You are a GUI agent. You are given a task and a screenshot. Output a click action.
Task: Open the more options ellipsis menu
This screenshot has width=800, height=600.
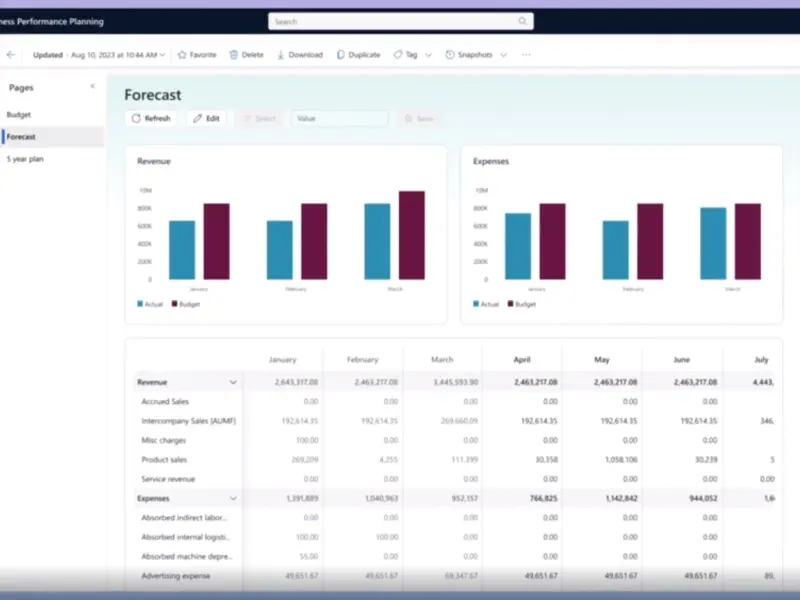pos(526,55)
